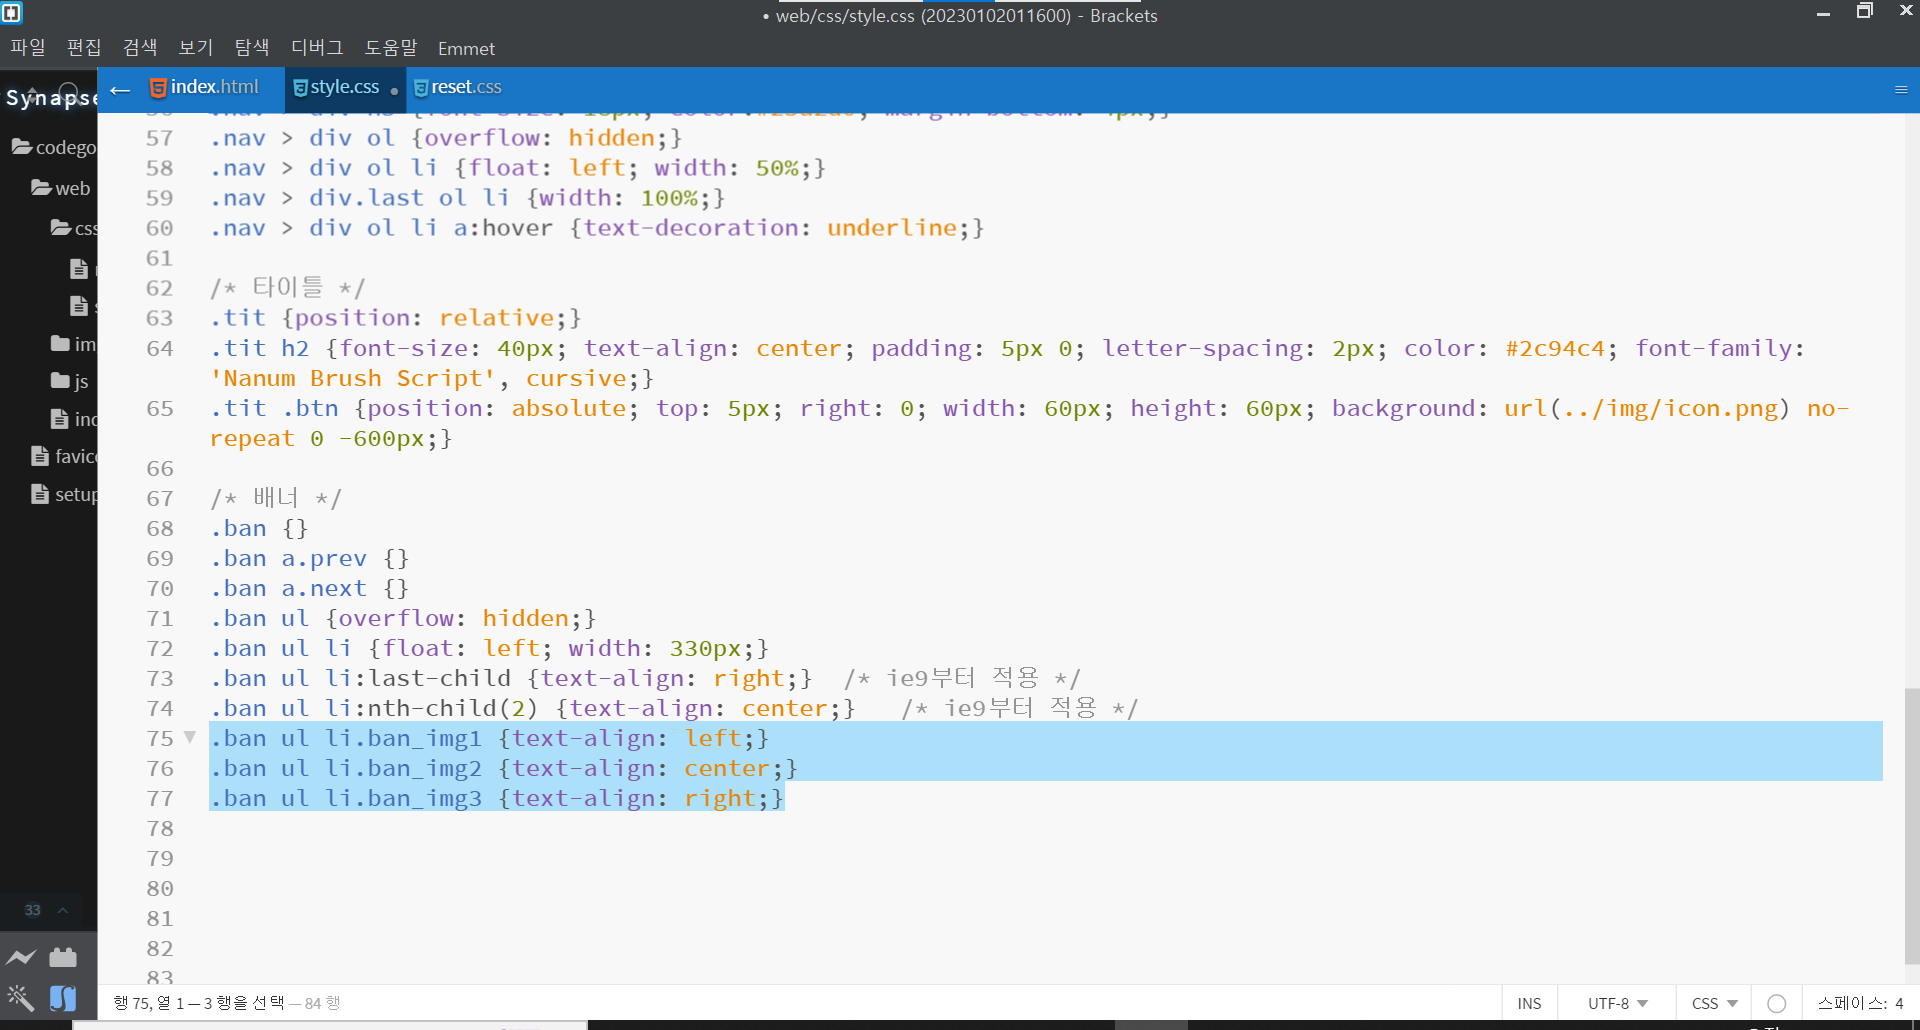The width and height of the screenshot is (1920, 1030).
Task: Click the HTML5 icon on index.html tab
Action: point(158,88)
